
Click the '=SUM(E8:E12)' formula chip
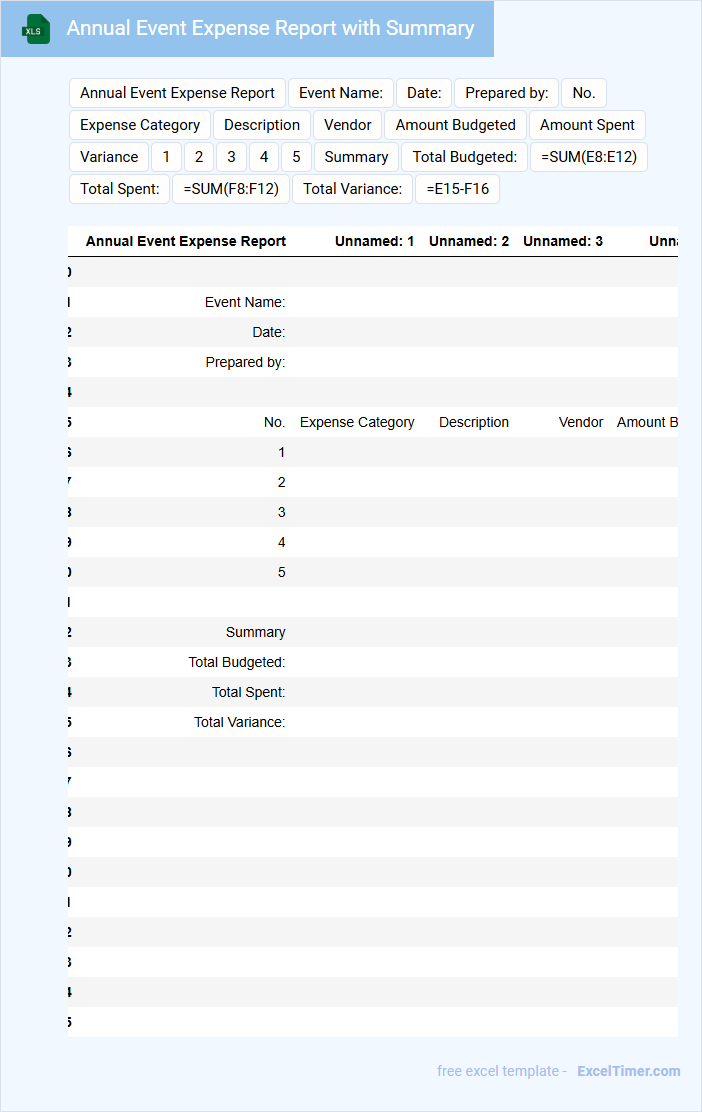click(x=588, y=157)
